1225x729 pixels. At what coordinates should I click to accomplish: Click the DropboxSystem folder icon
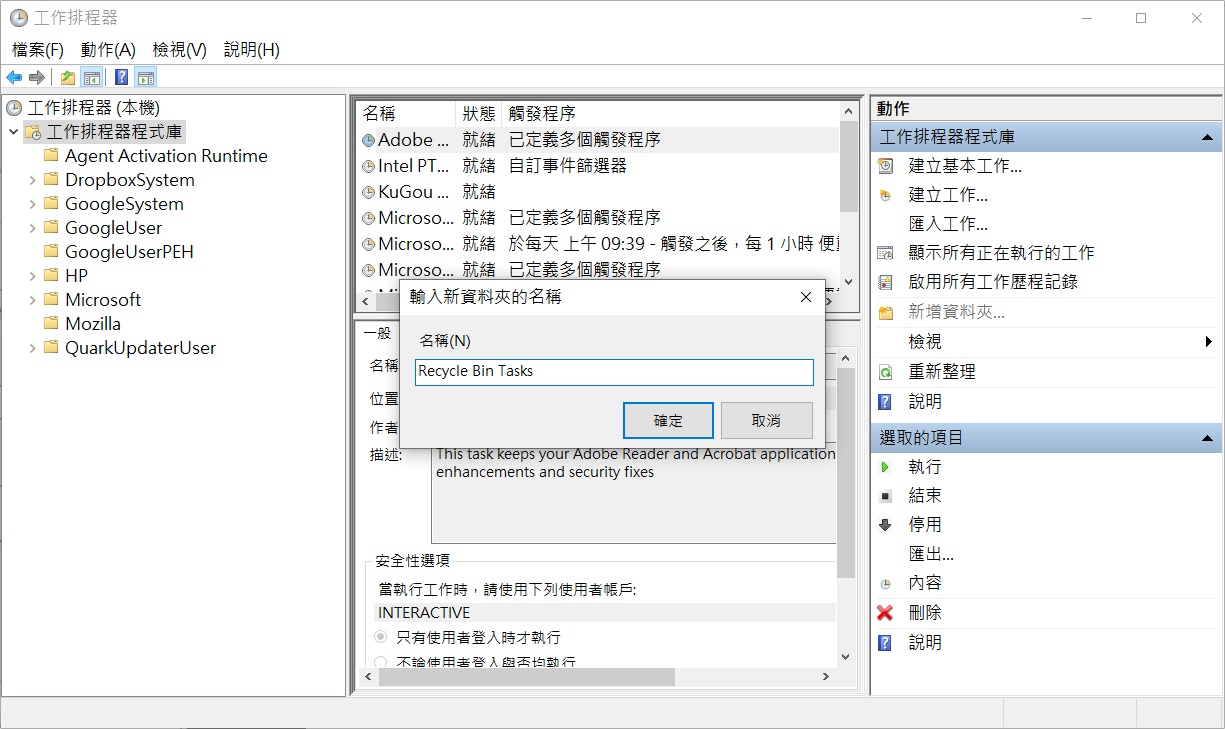tap(52, 180)
